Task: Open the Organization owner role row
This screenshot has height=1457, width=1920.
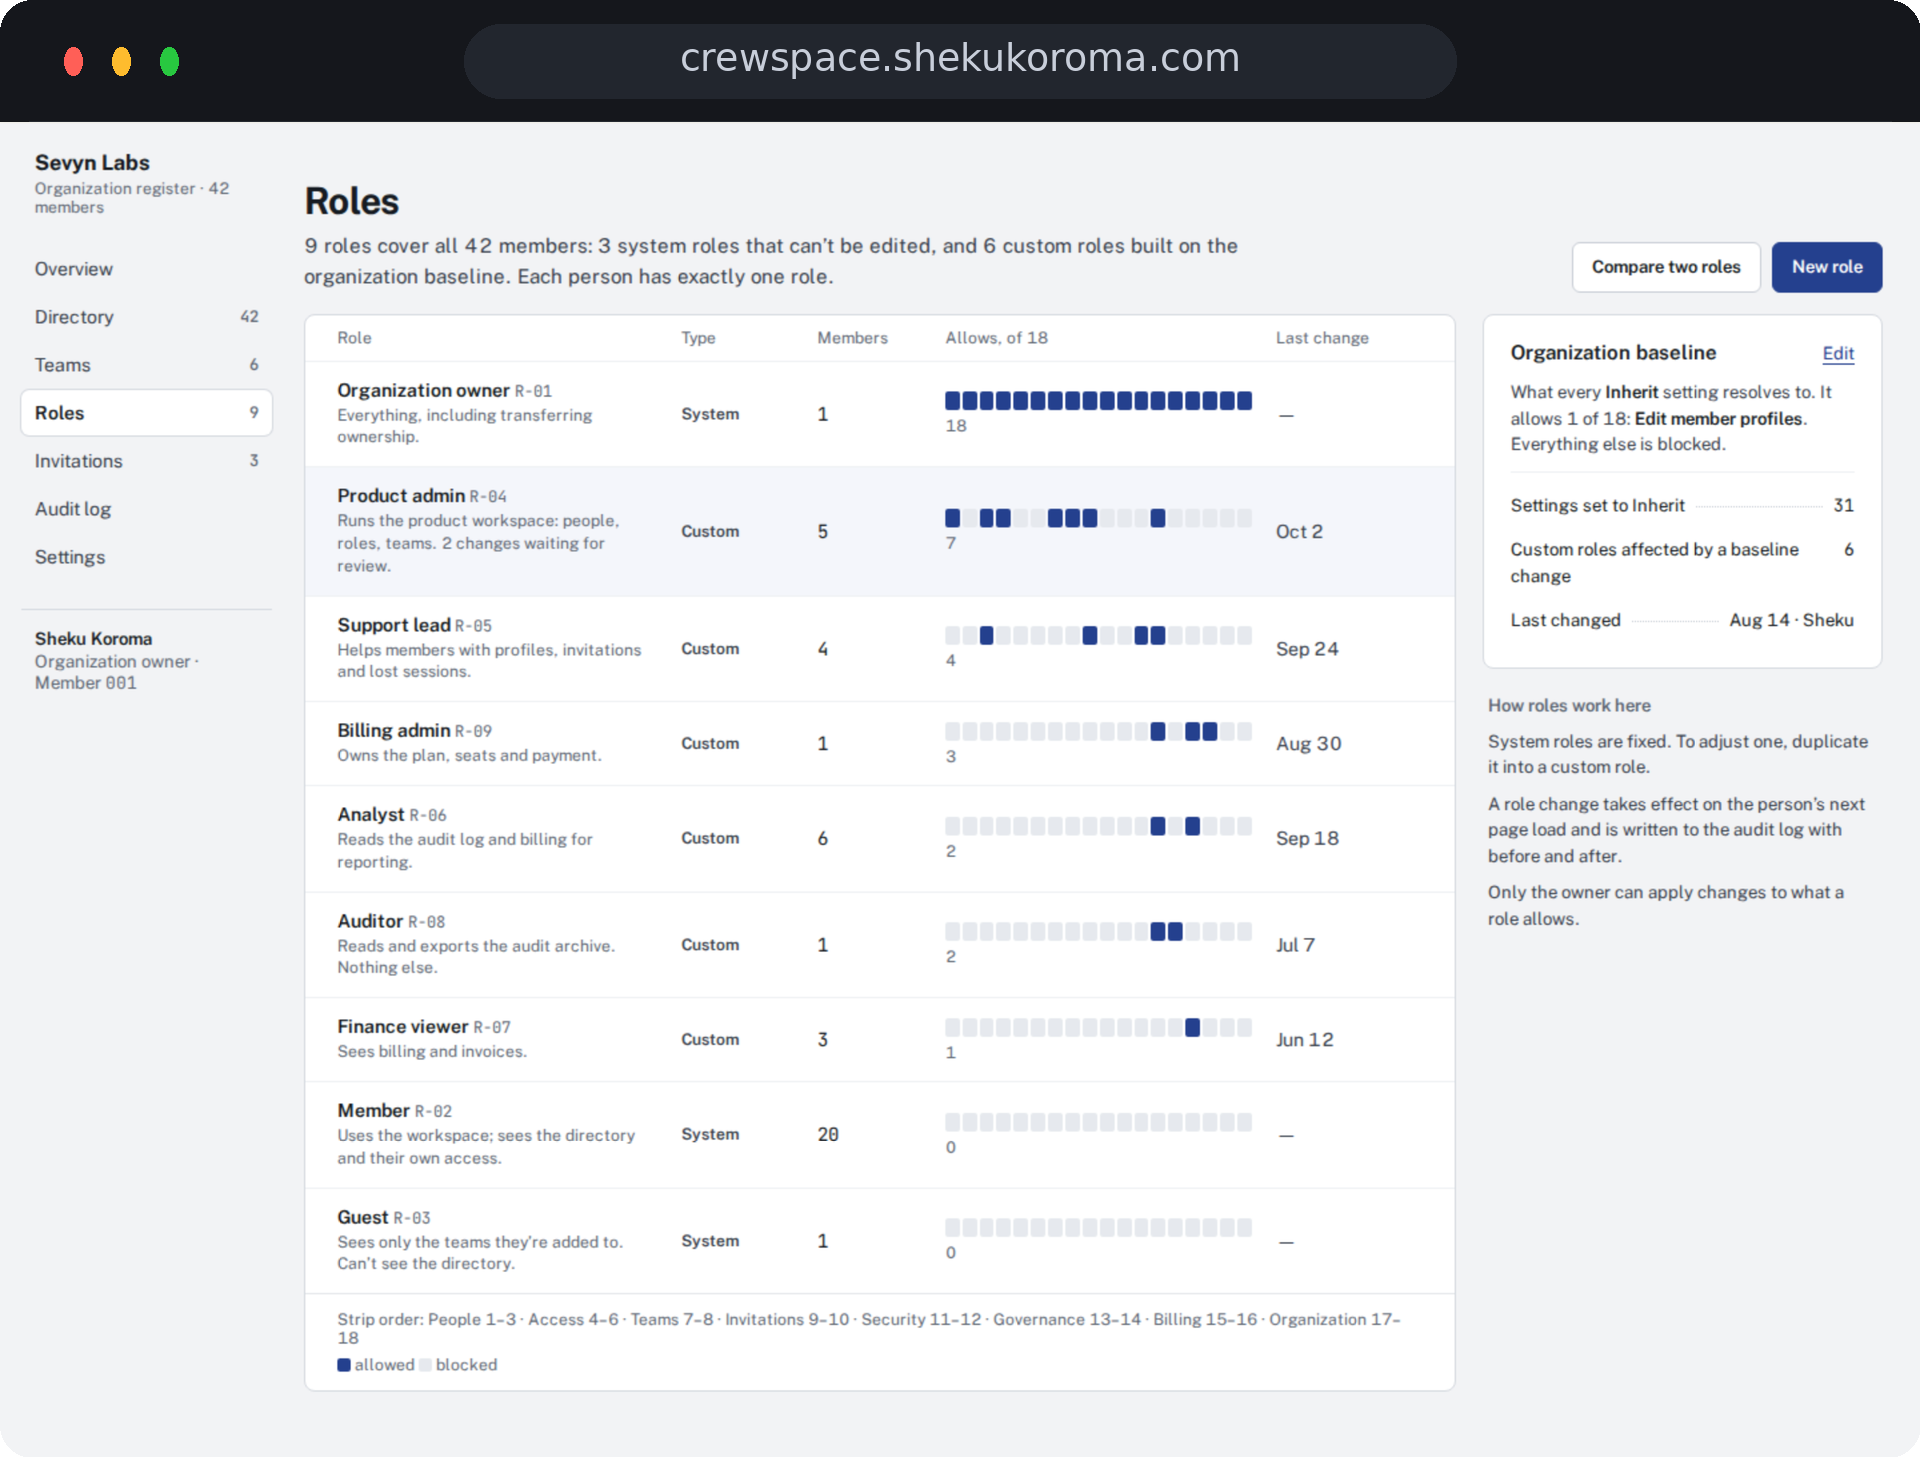Action: 879,414
